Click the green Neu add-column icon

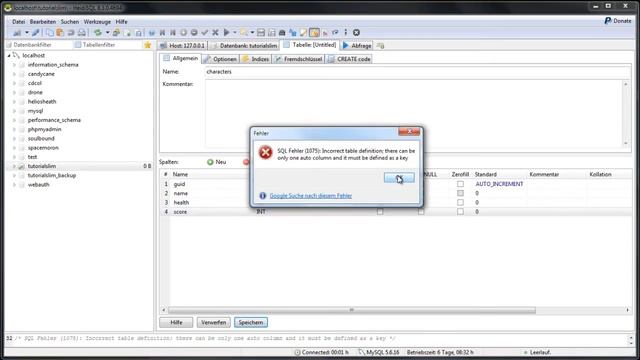pyautogui.click(x=210, y=162)
